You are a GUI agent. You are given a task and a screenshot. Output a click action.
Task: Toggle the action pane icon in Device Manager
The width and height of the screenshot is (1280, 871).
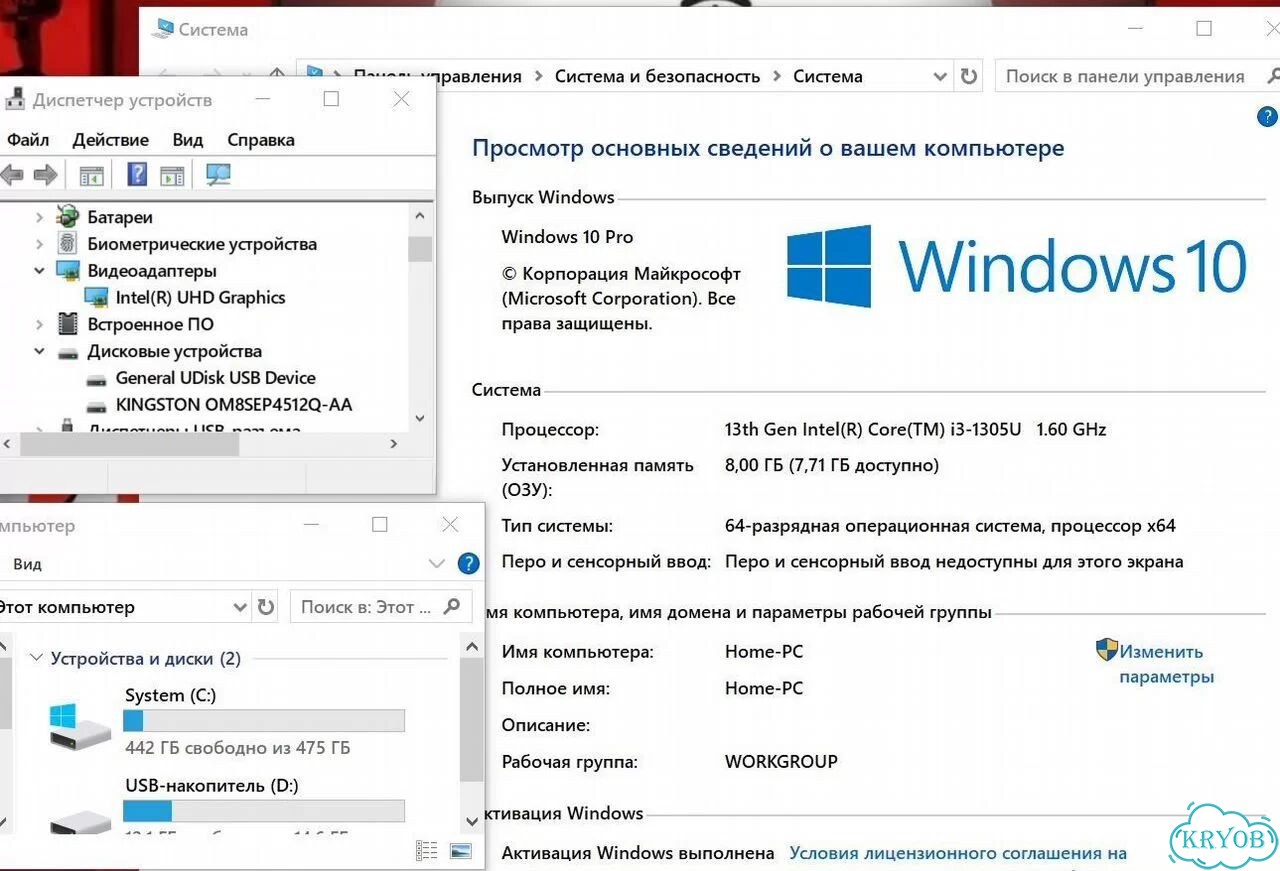[172, 175]
